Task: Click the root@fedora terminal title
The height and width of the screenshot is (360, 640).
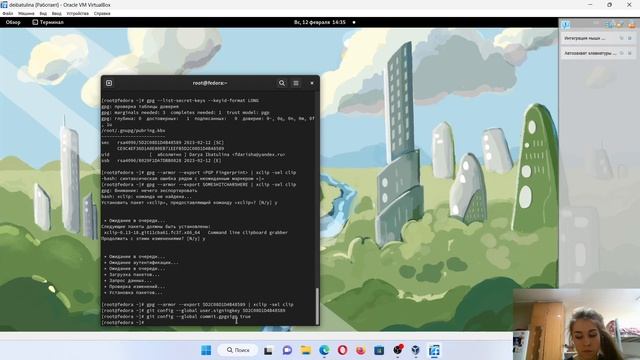Action: click(210, 83)
